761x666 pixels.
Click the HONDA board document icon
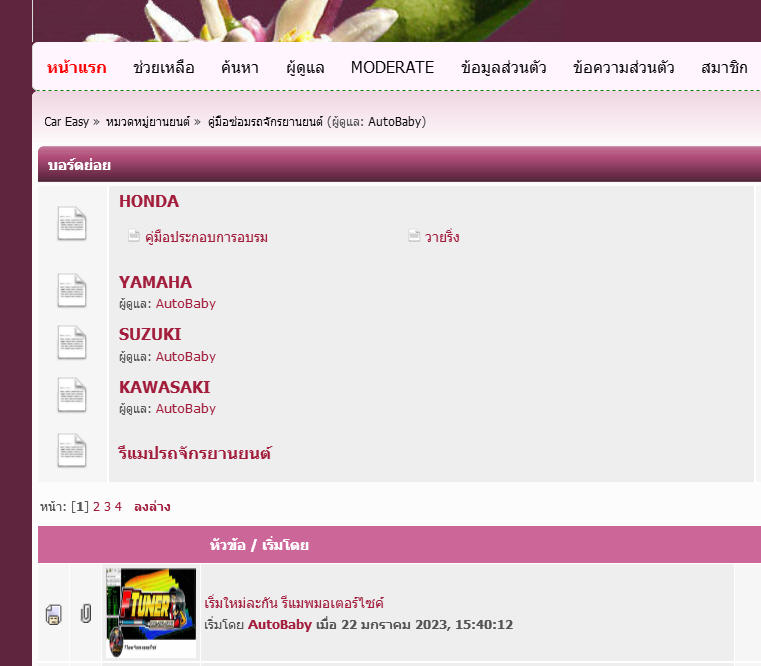click(72, 223)
